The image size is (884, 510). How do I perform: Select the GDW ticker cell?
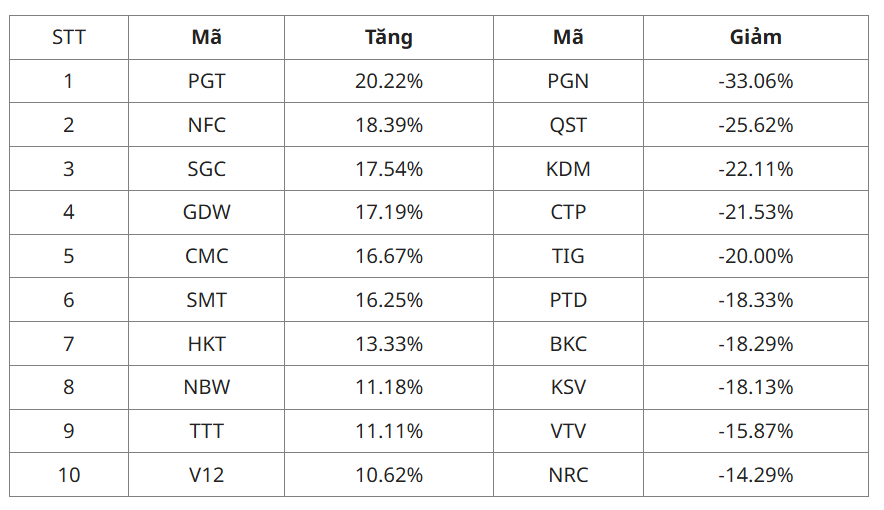click(206, 212)
